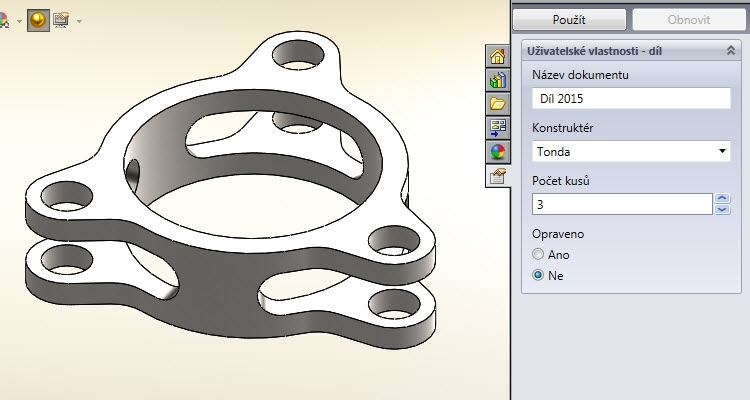Viewport: 750px width, 400px height.
Task: Click the Název dokumentu field with Díl 2015
Action: click(631, 99)
